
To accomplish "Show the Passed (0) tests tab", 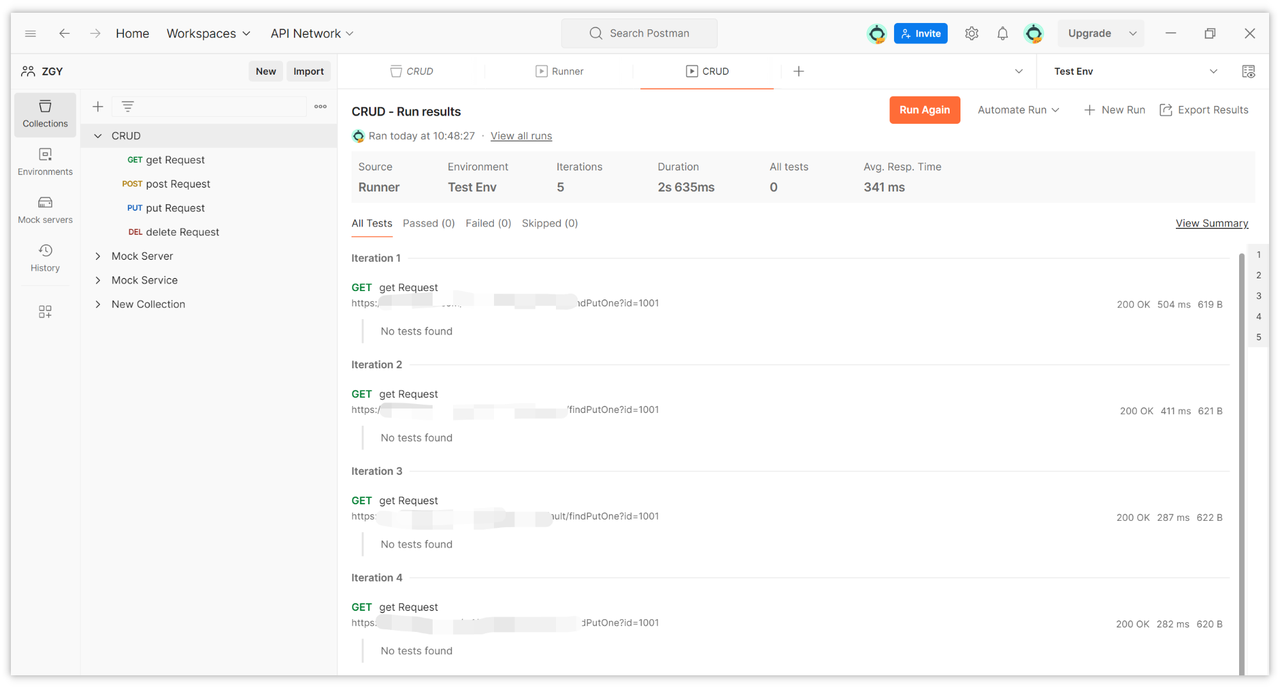I will (429, 223).
